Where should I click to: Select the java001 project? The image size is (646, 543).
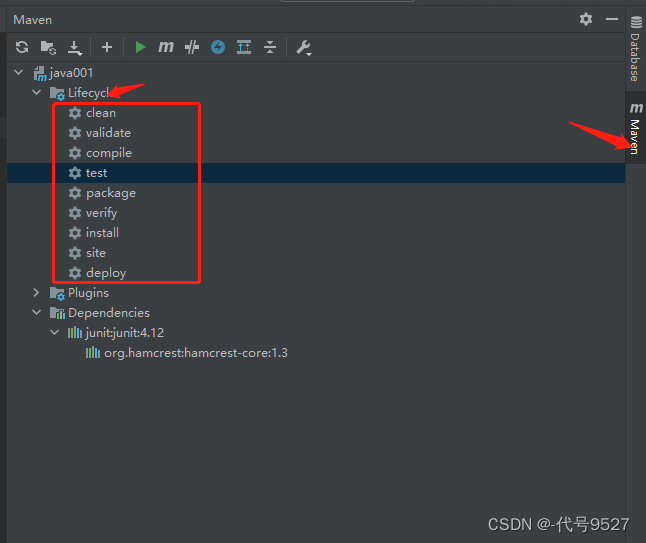[x=63, y=73]
